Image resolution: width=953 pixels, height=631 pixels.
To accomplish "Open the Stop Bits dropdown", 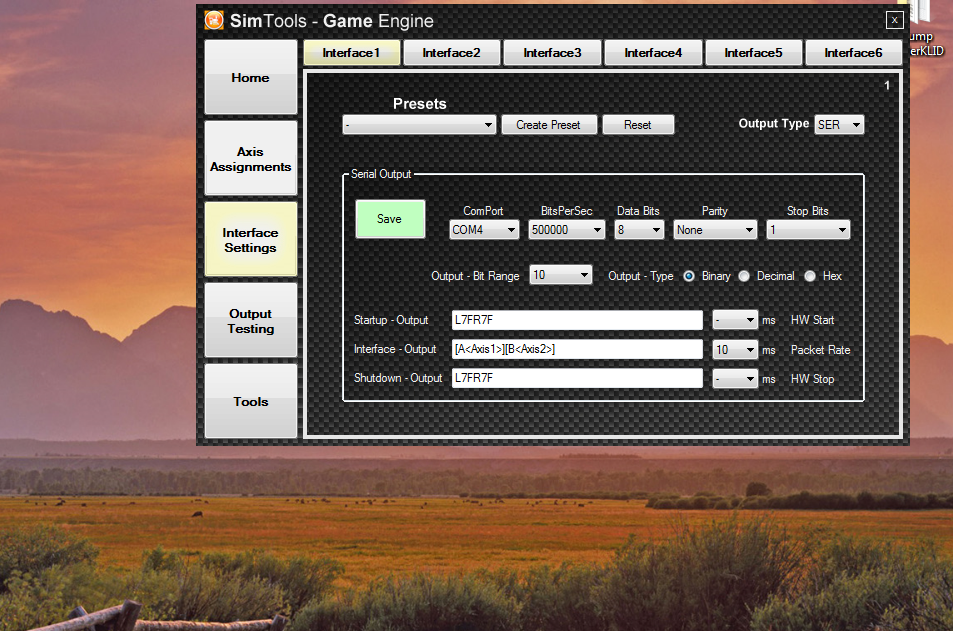I will tap(808, 230).
